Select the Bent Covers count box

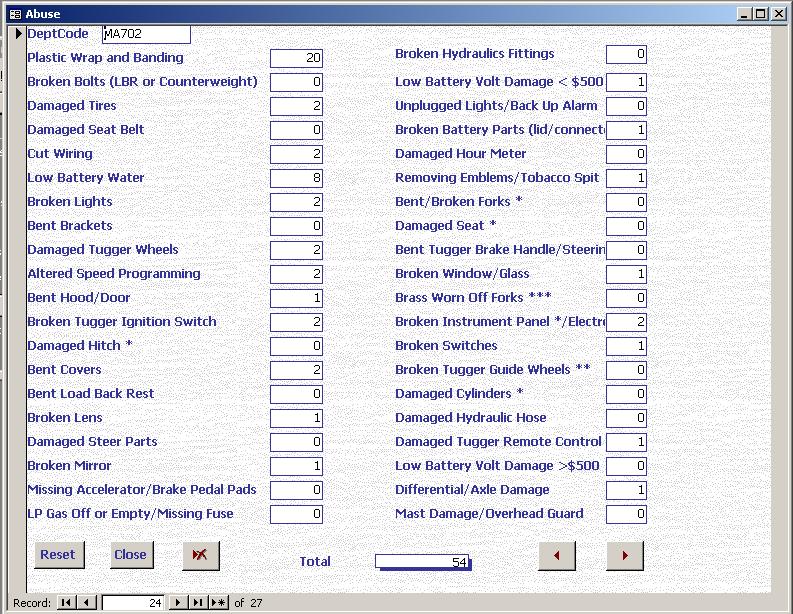[296, 370]
